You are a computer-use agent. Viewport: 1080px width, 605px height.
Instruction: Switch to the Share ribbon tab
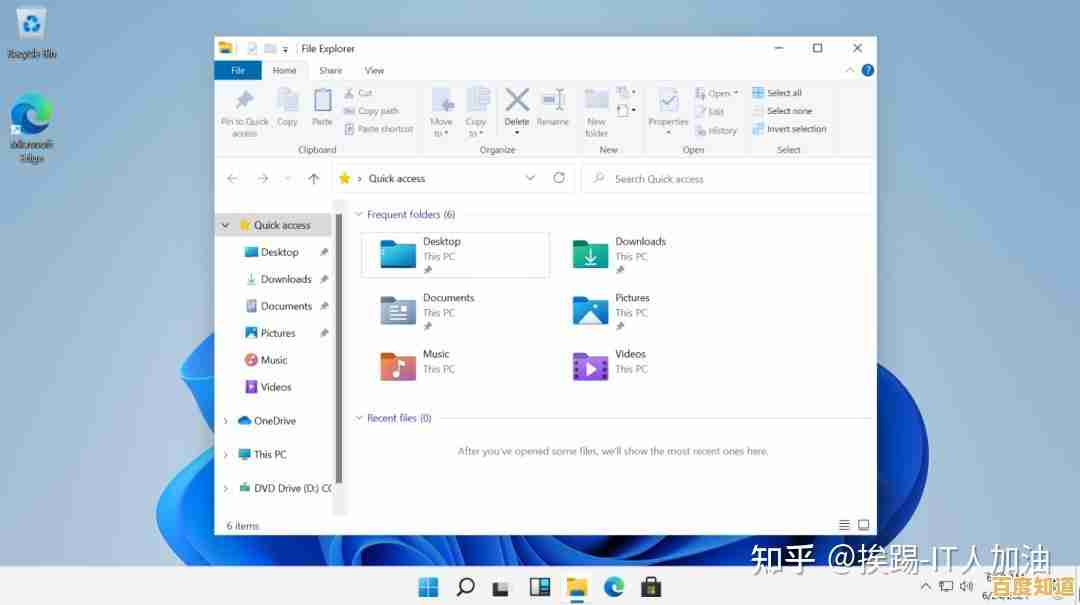point(330,70)
